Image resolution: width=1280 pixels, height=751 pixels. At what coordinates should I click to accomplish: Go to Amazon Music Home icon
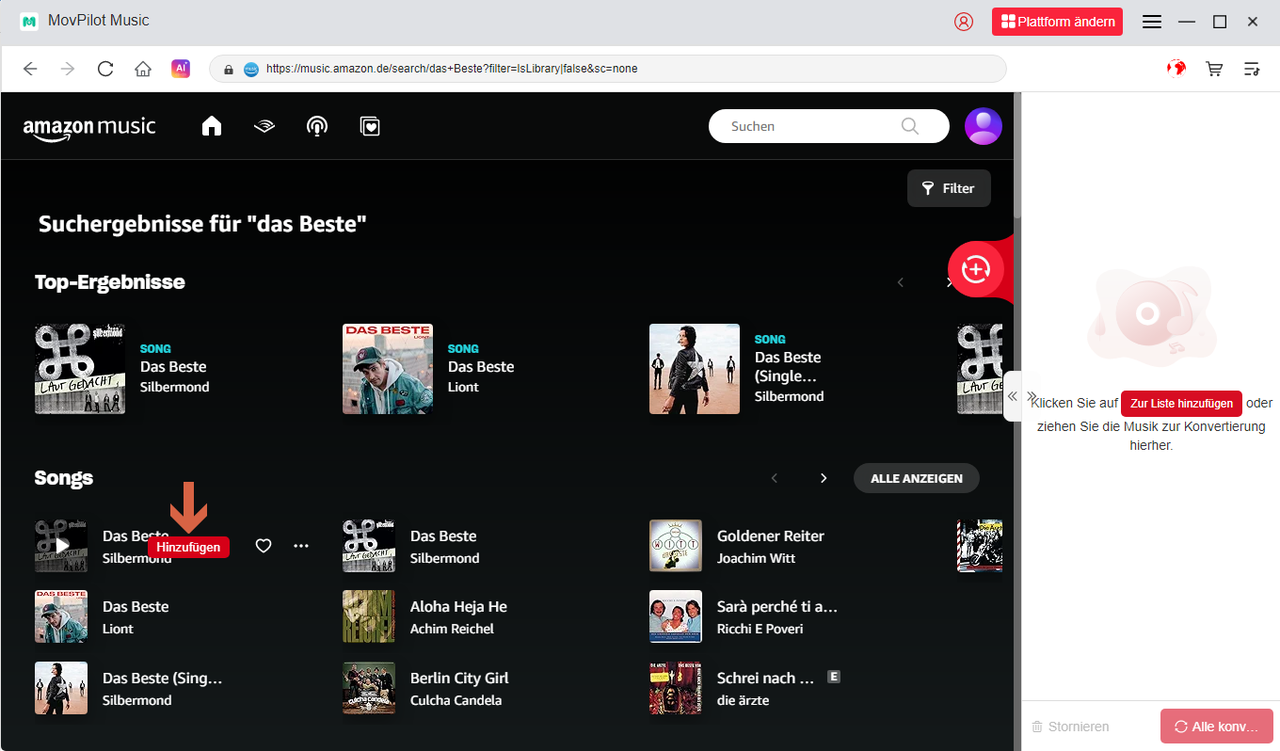coord(211,126)
